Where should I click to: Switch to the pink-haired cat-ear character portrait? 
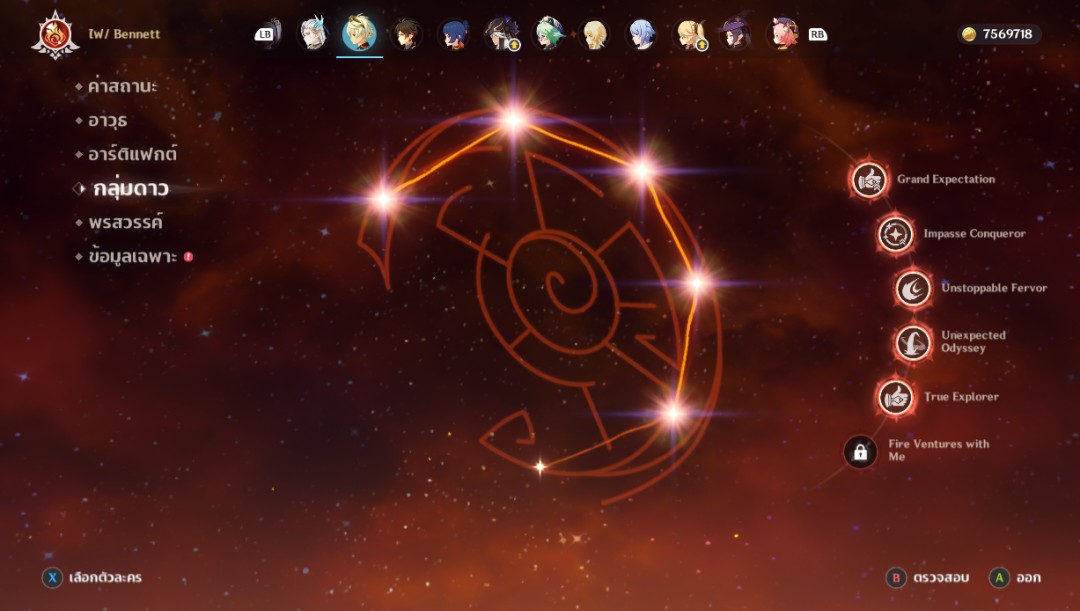tap(782, 34)
